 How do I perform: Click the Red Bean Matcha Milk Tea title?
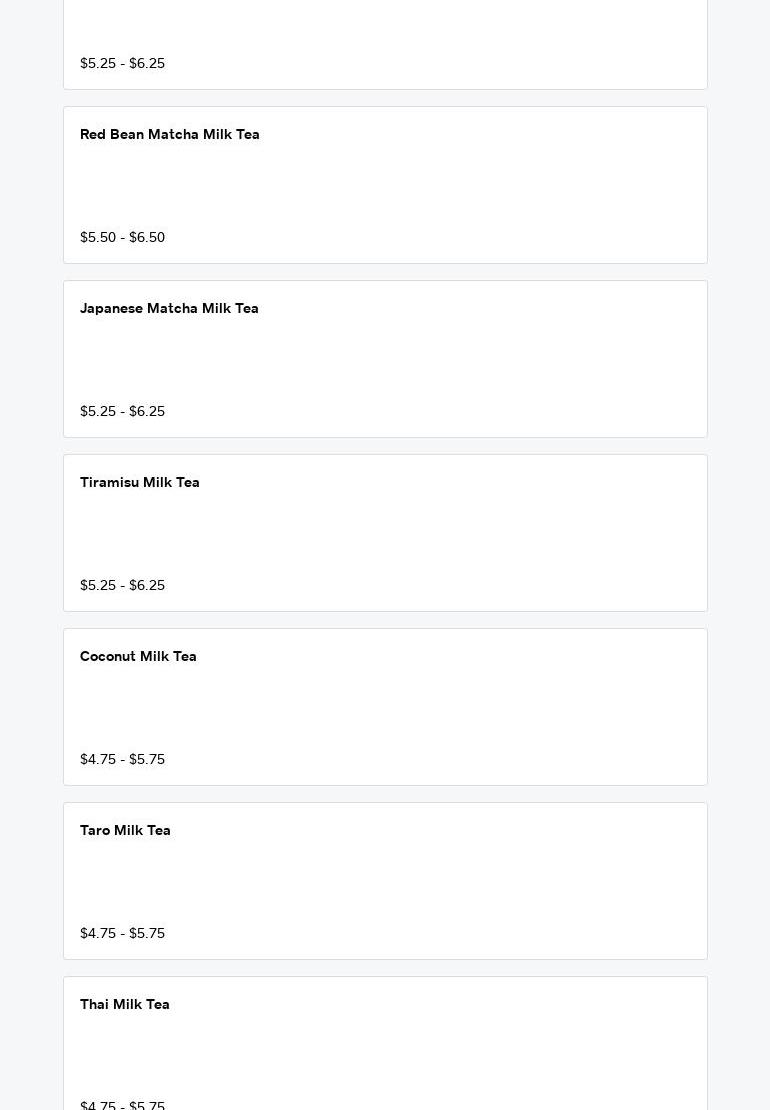coord(170,135)
